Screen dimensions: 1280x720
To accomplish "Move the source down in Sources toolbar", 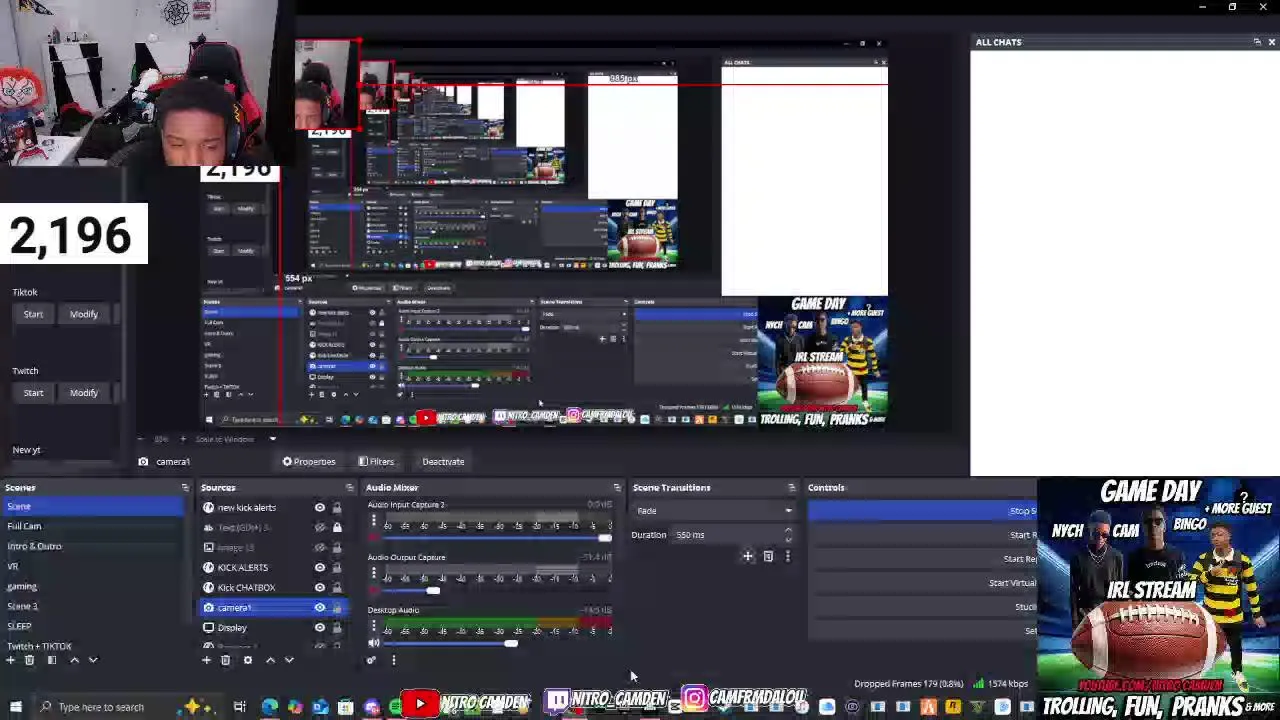I will click(289, 660).
